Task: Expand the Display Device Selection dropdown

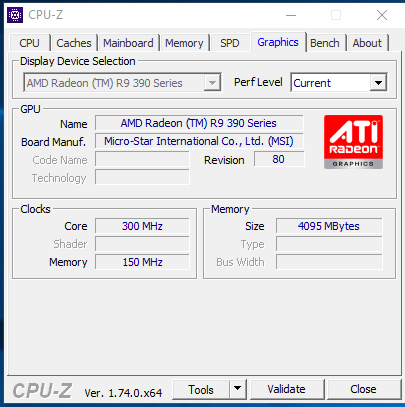Action: tap(212, 82)
